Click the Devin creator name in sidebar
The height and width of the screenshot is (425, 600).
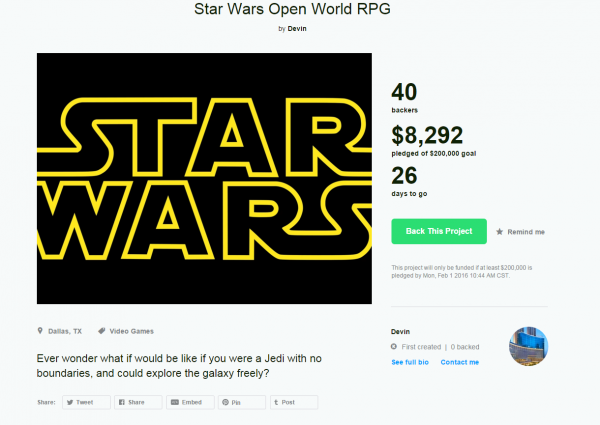[400, 332]
